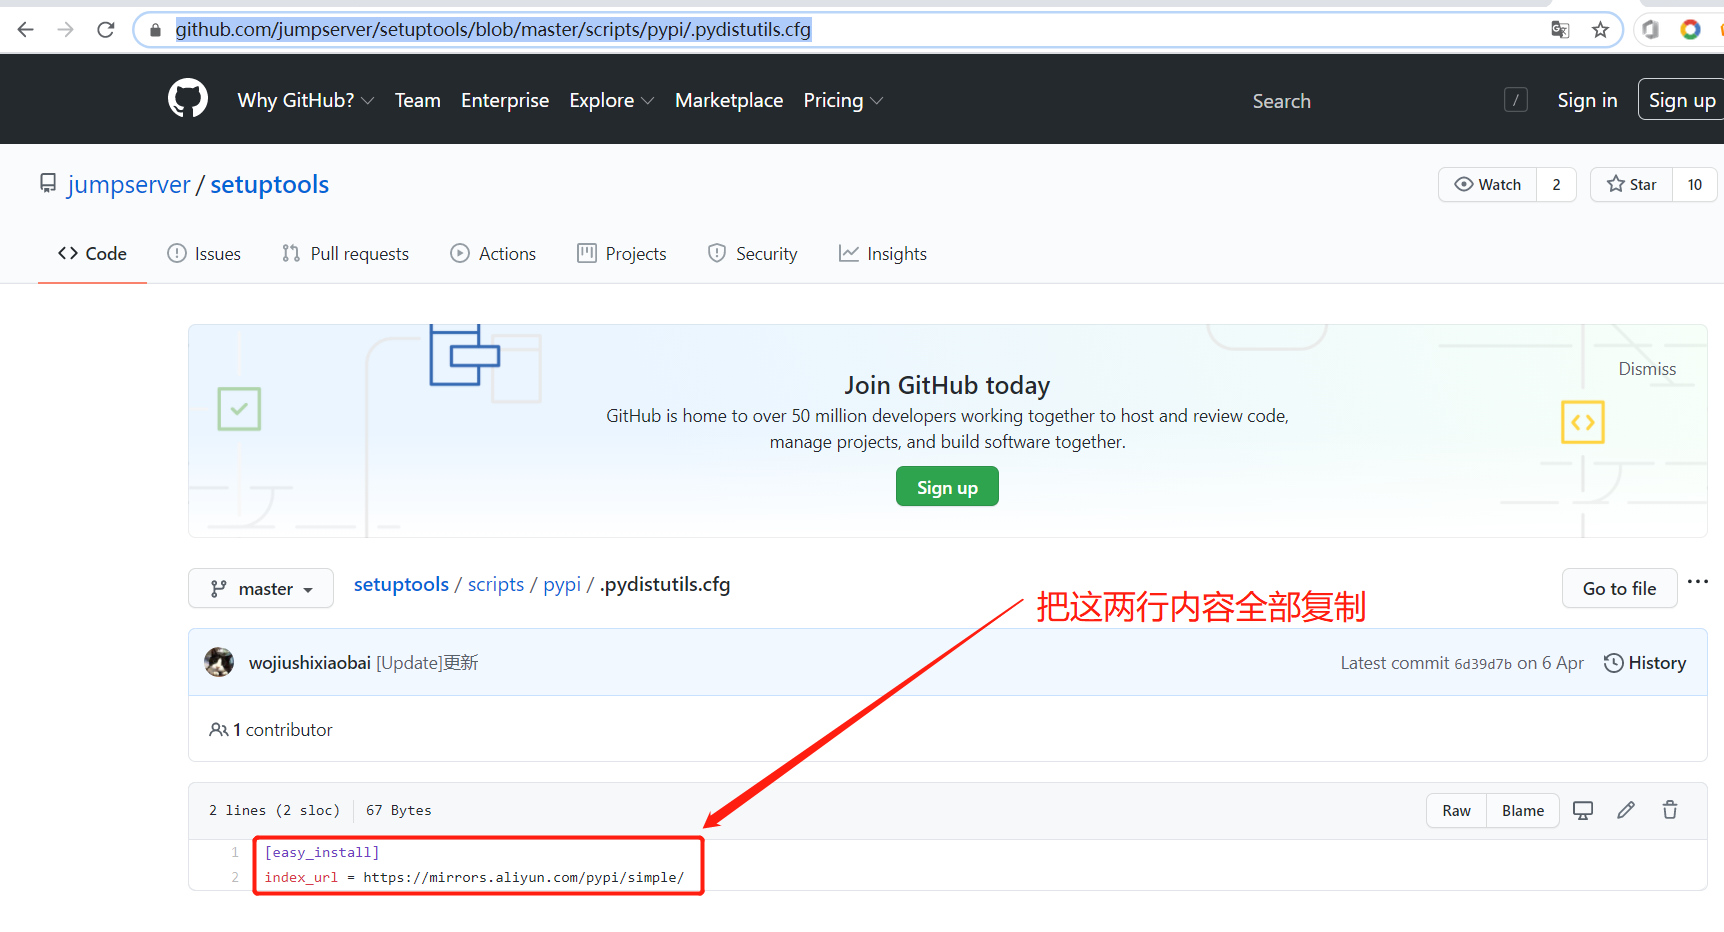1724x932 pixels.
Task: Open the watchers count 2
Action: 1556,185
